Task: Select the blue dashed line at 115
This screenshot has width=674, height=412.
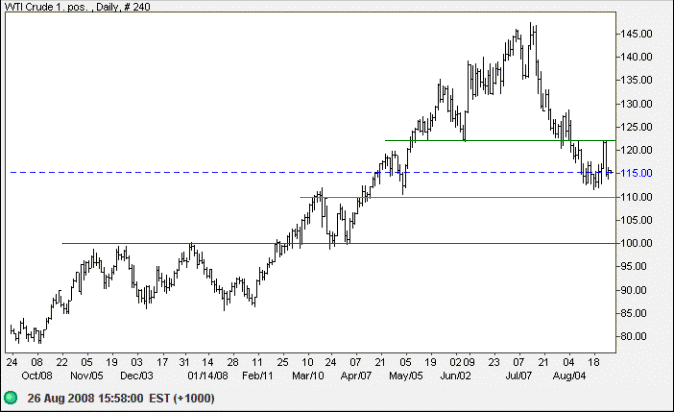Action: tap(313, 172)
